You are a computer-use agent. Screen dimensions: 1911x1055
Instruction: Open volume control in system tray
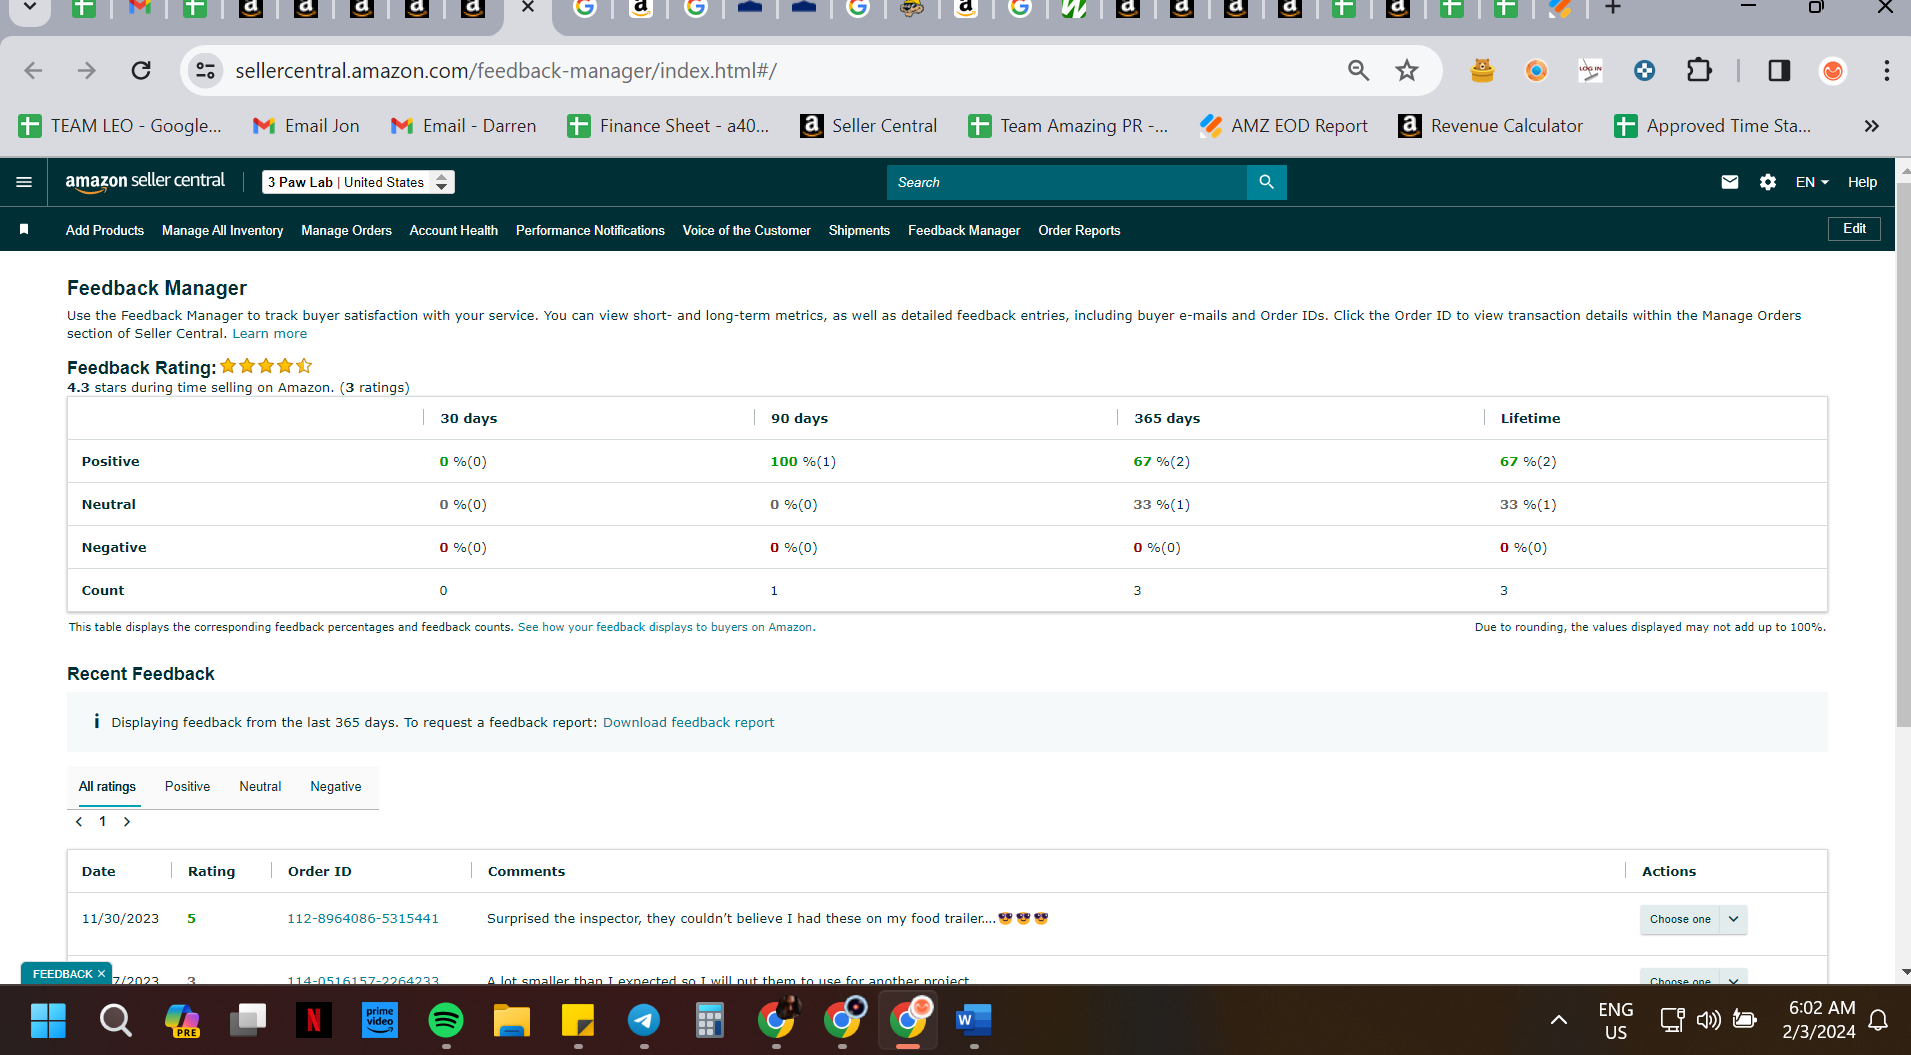[x=1708, y=1020]
